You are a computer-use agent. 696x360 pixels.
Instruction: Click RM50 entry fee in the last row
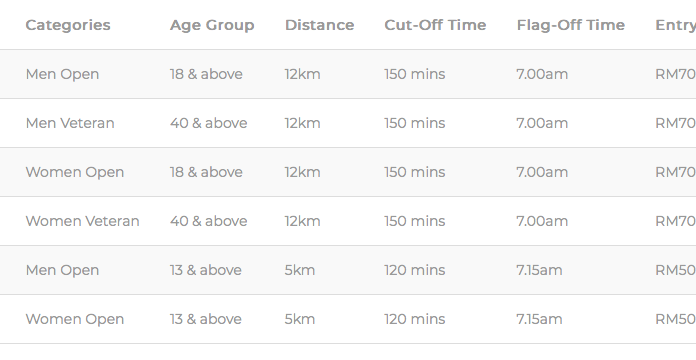point(676,319)
